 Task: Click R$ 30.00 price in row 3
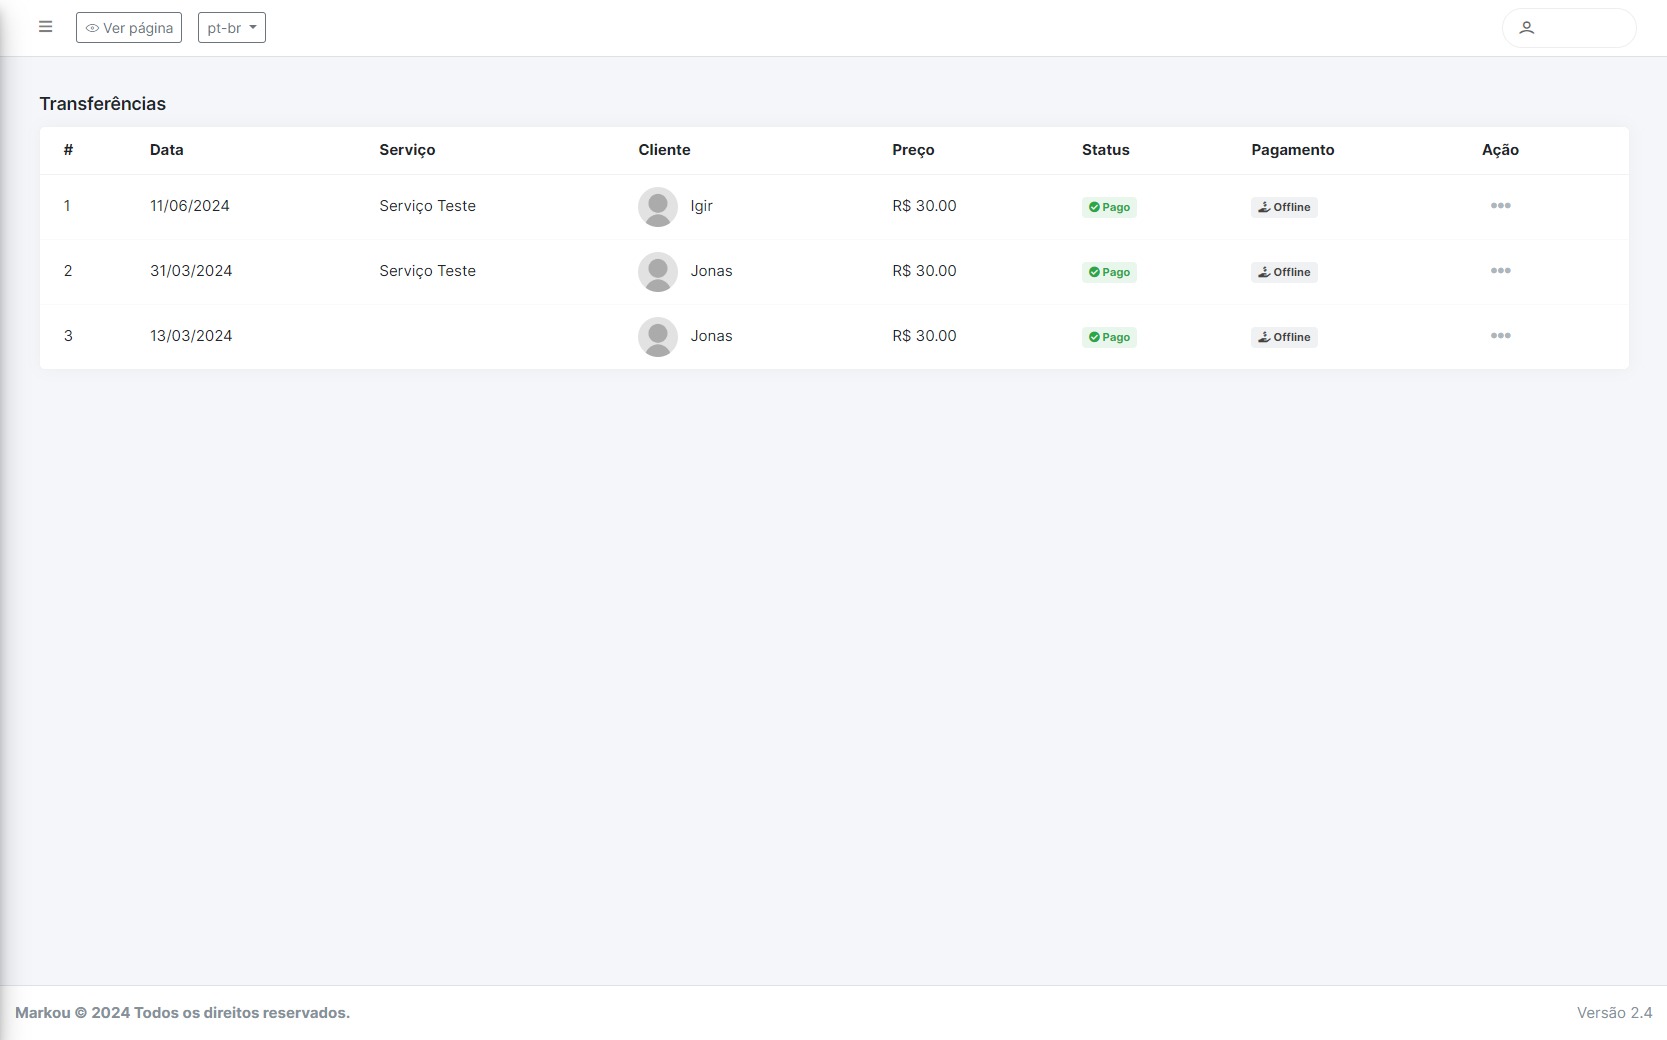point(924,336)
